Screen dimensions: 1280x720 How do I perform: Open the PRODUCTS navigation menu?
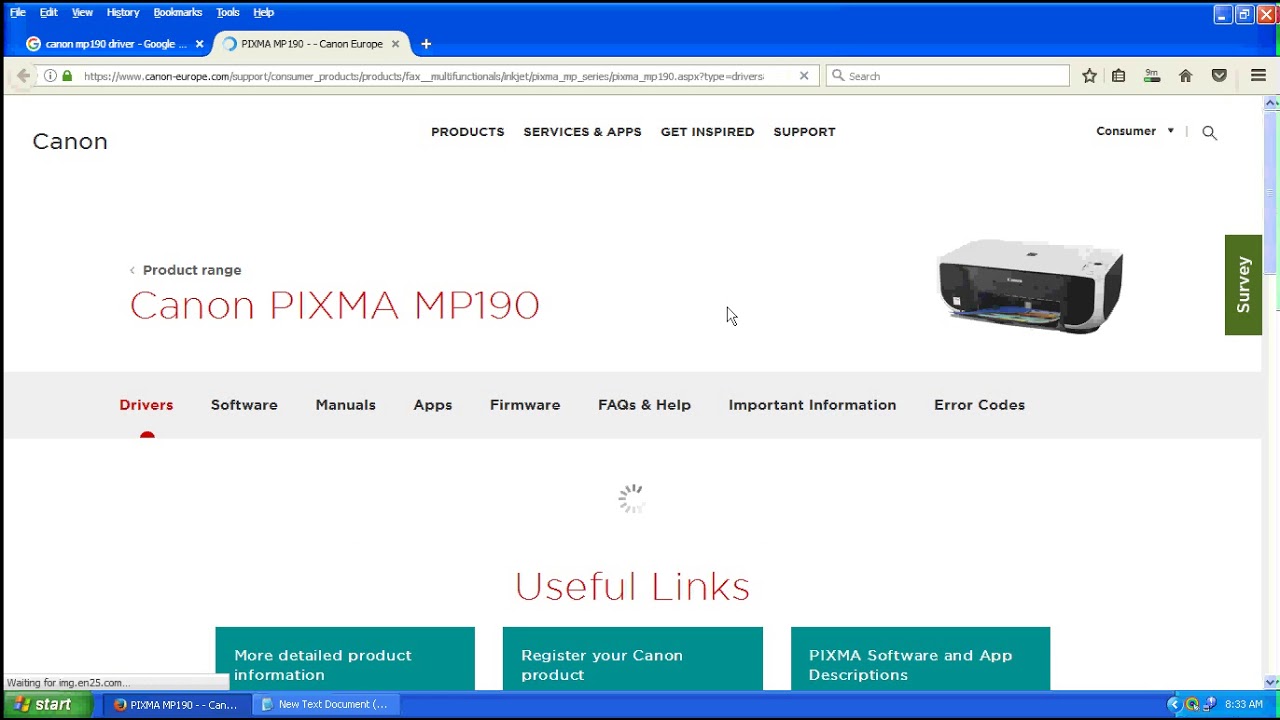click(467, 132)
